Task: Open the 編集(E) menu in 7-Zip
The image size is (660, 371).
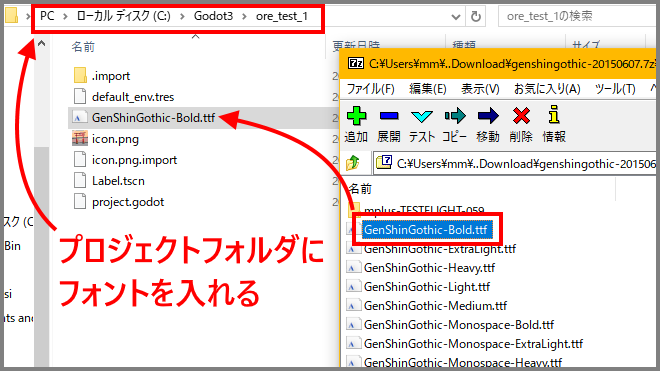Action: tap(428, 89)
